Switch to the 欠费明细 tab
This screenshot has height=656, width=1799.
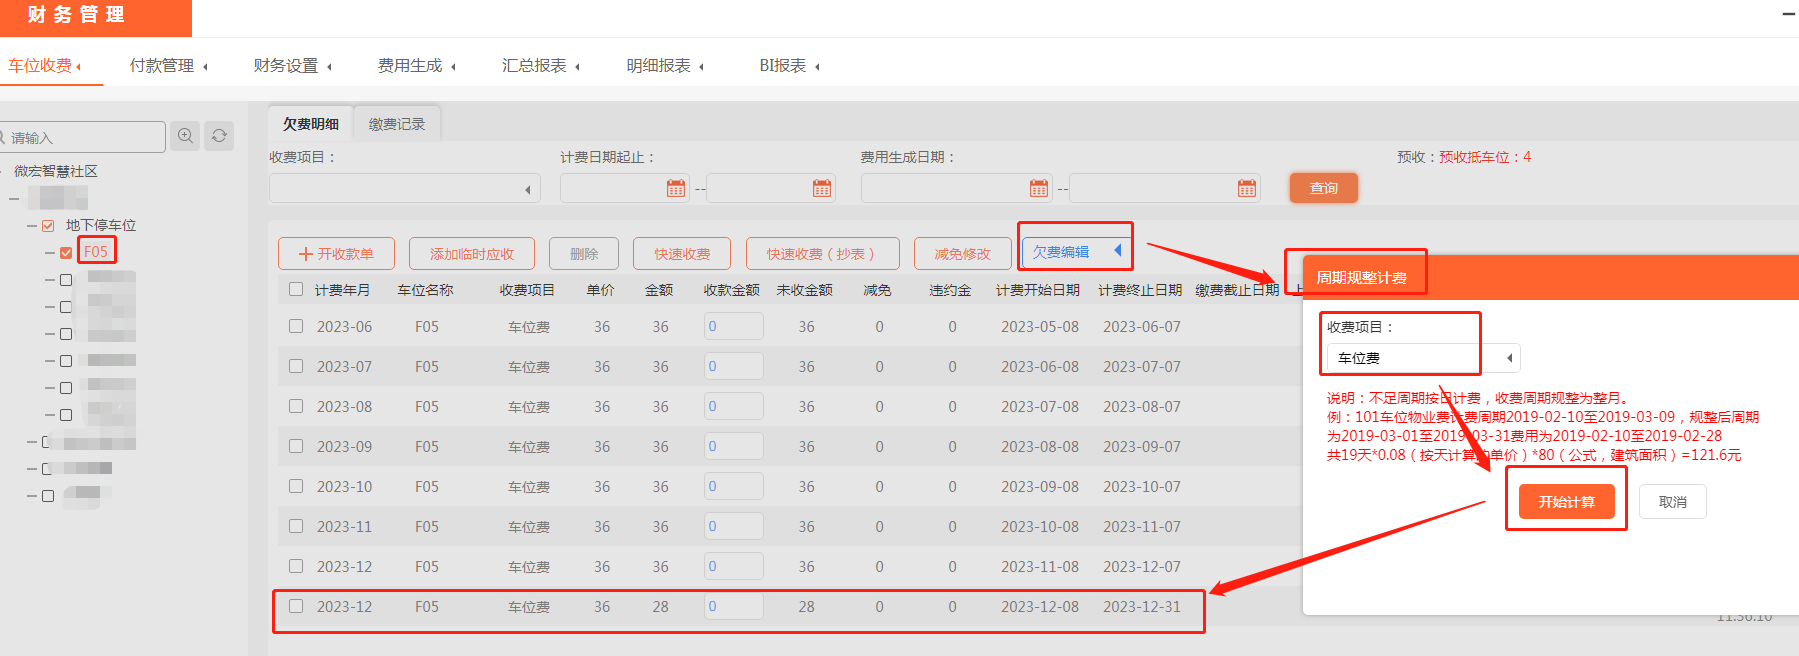tap(311, 124)
